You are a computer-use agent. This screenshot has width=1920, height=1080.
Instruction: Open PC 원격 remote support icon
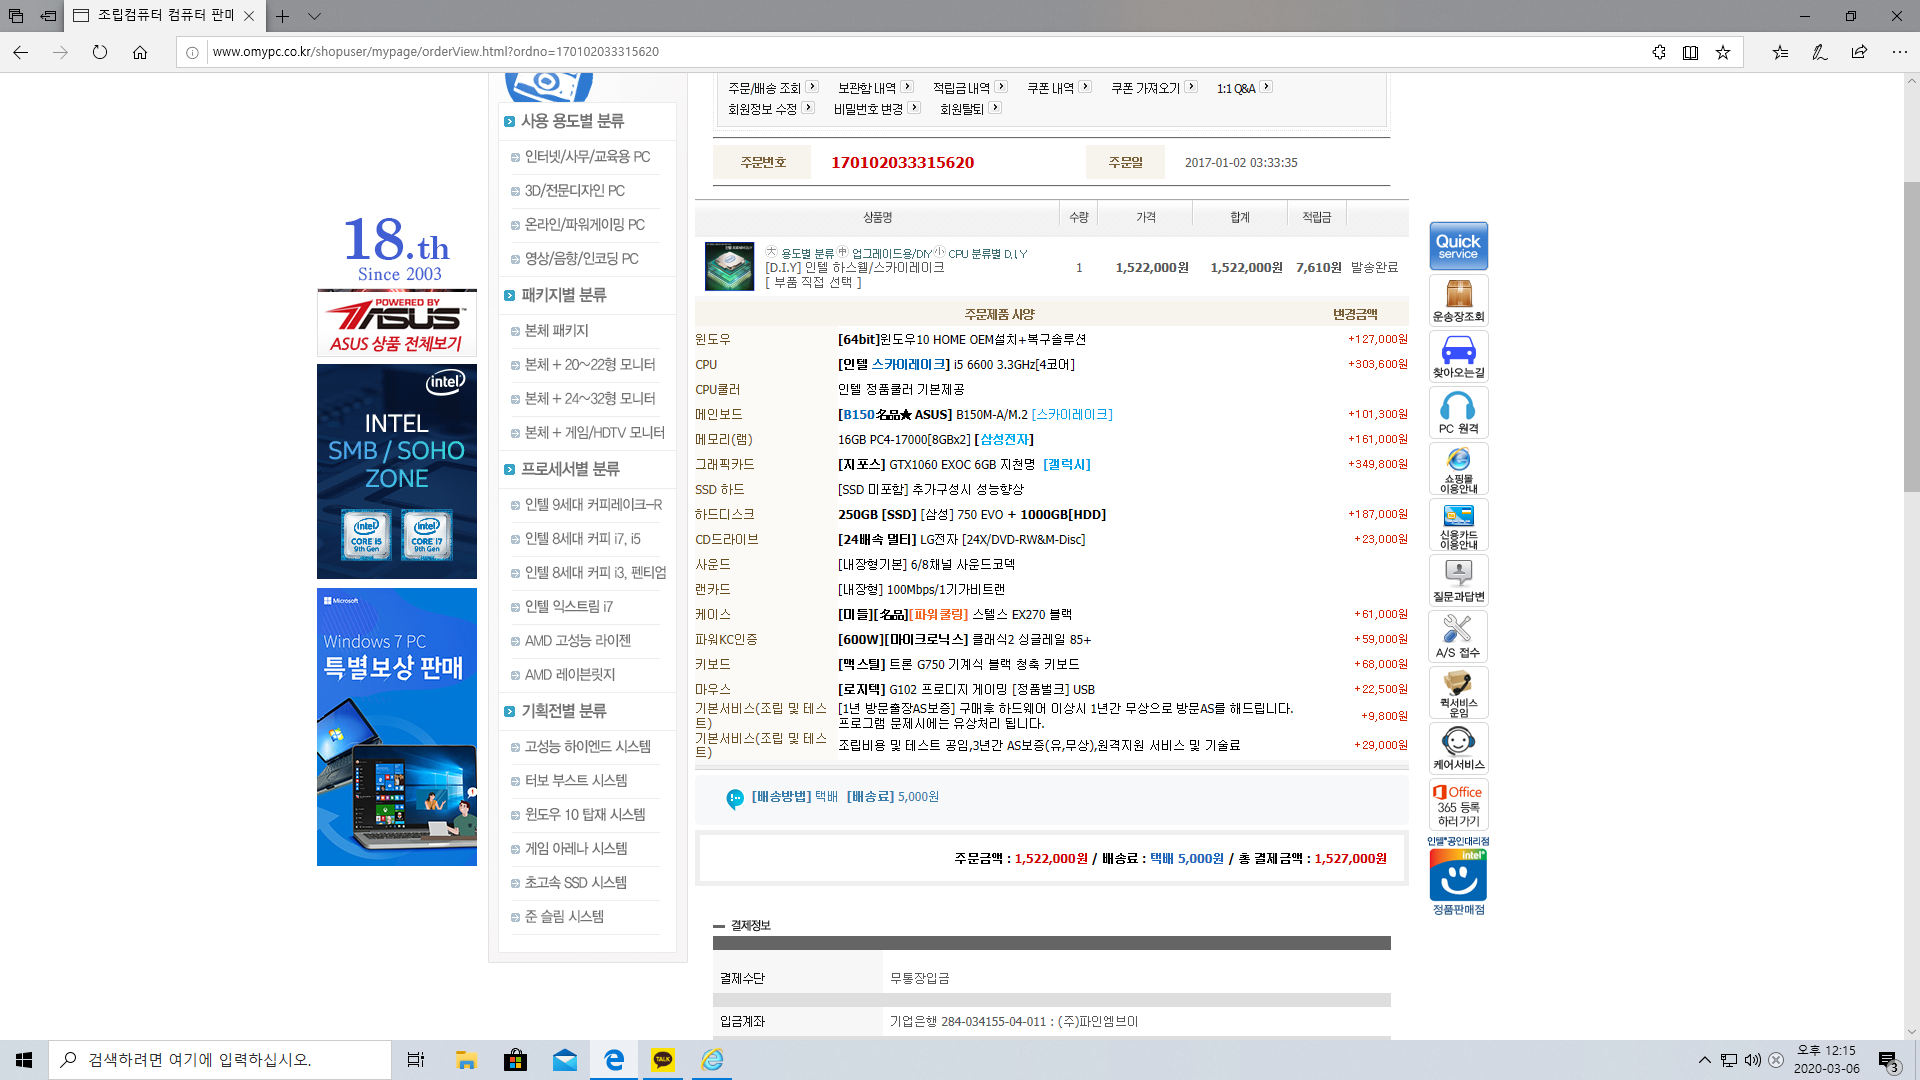click(x=1458, y=412)
